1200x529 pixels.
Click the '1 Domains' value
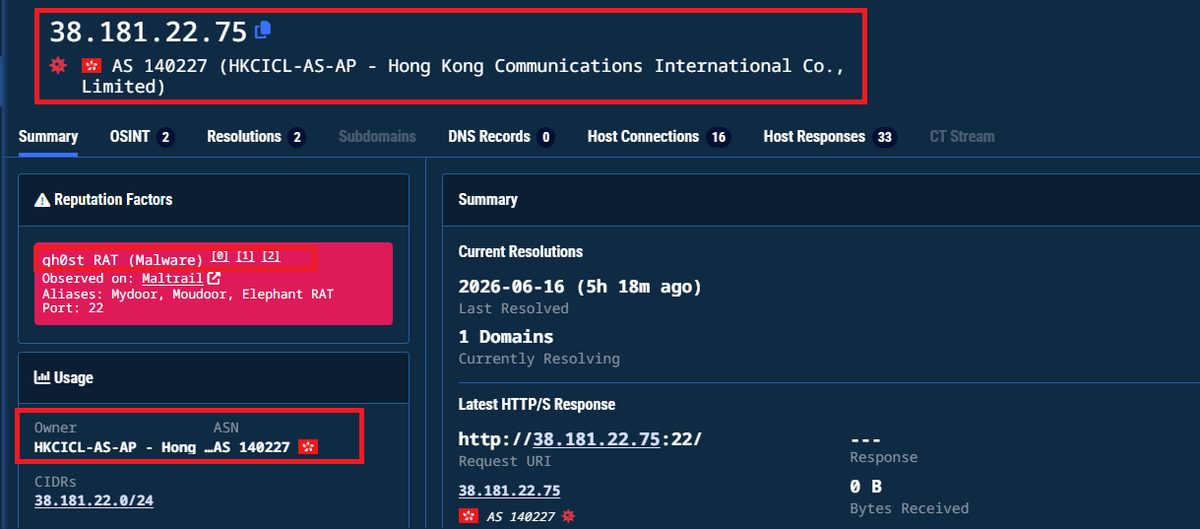[506, 337]
